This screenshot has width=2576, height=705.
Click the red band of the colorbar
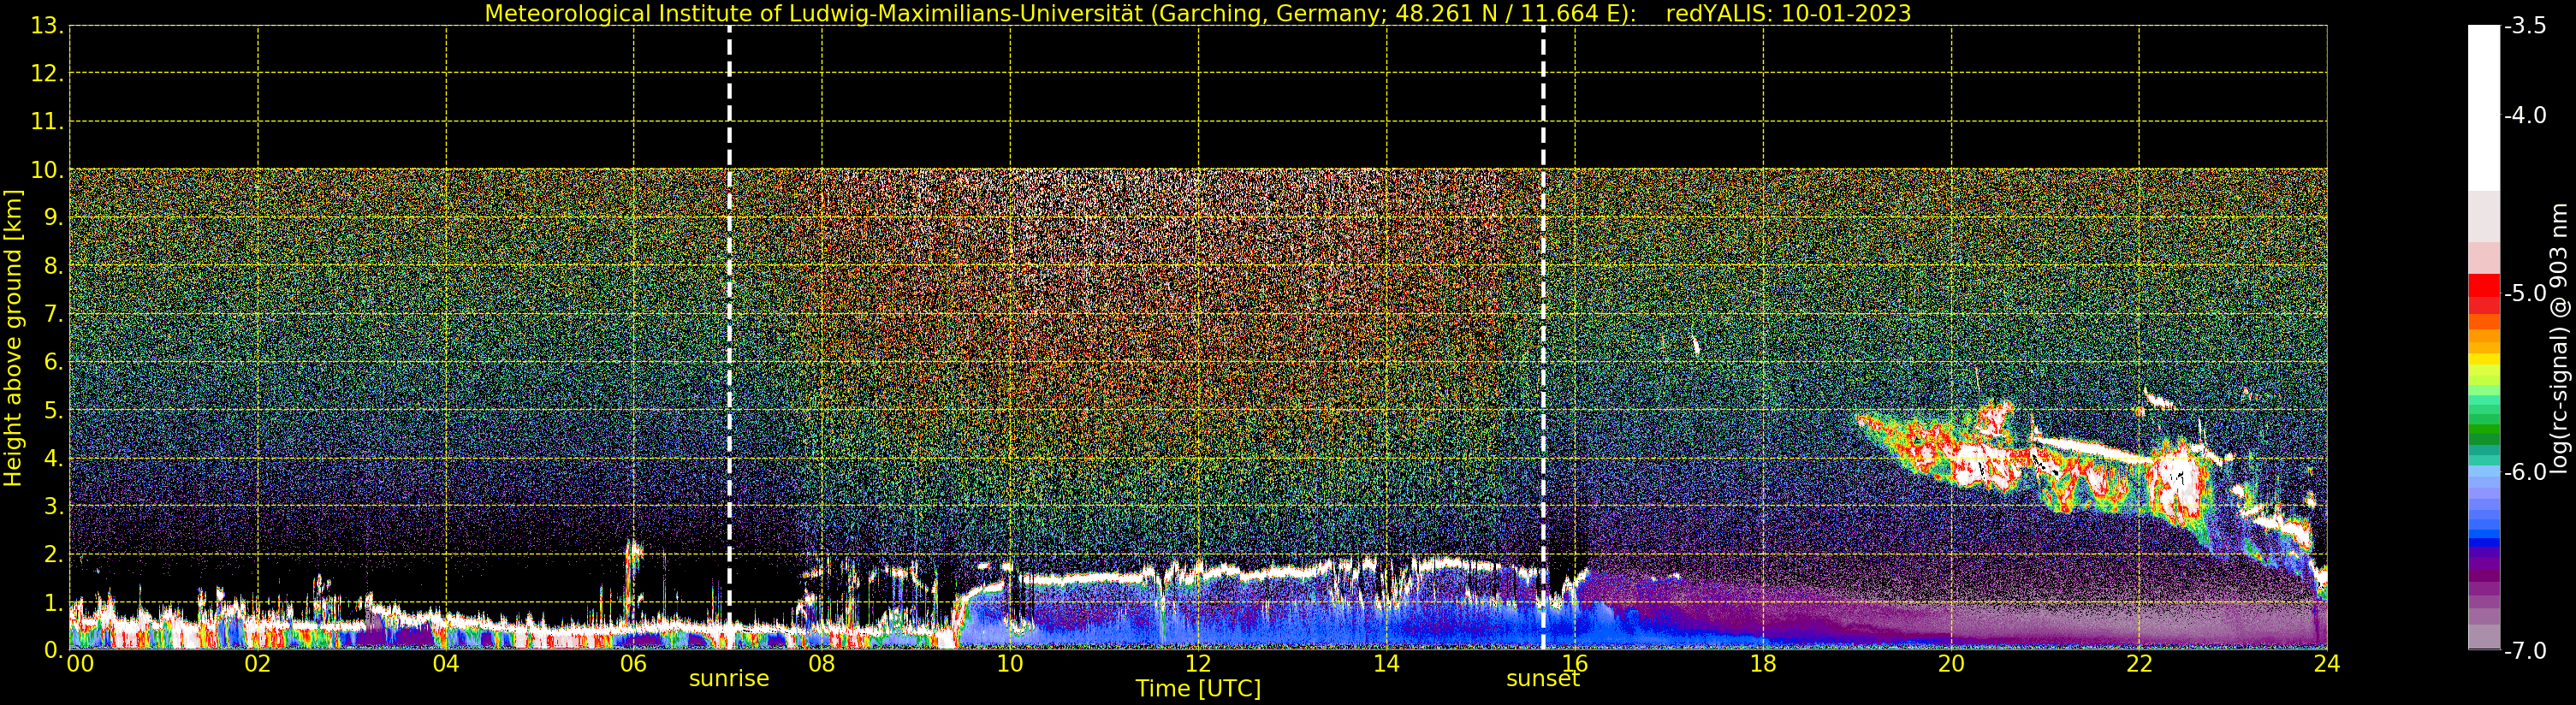[x=2484, y=285]
